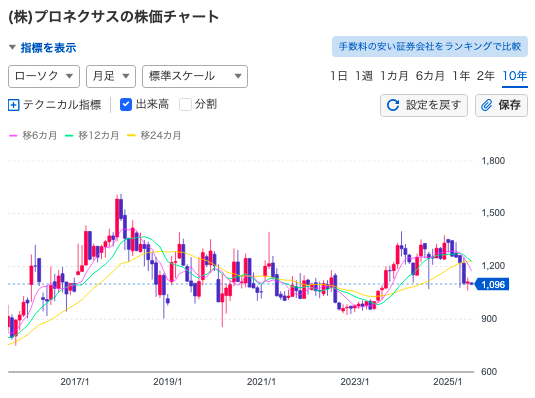Open テクニカル指標 settings

coord(62,105)
